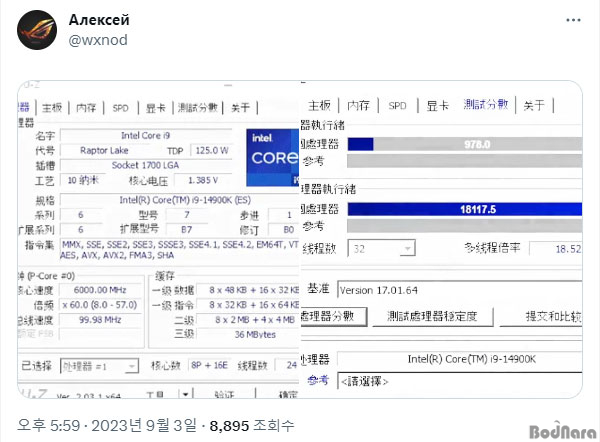The width and height of the screenshot is (600, 442).
Task: Open the processor selection dropdown 处理器 #1
Action: [x=99, y=366]
